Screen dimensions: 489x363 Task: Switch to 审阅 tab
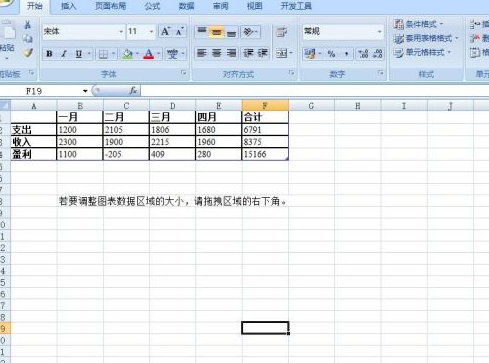click(x=220, y=6)
